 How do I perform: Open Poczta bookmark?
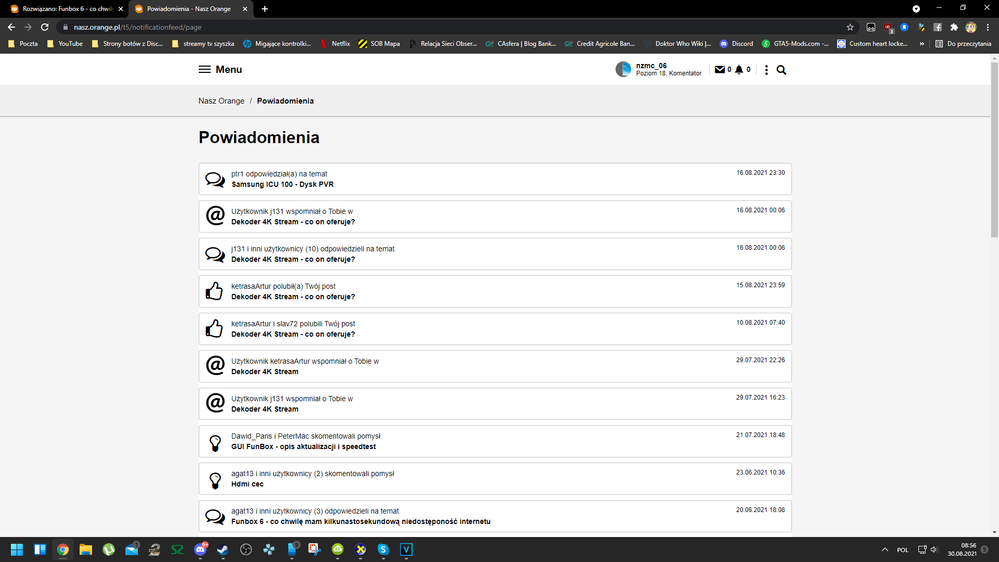[x=22, y=44]
